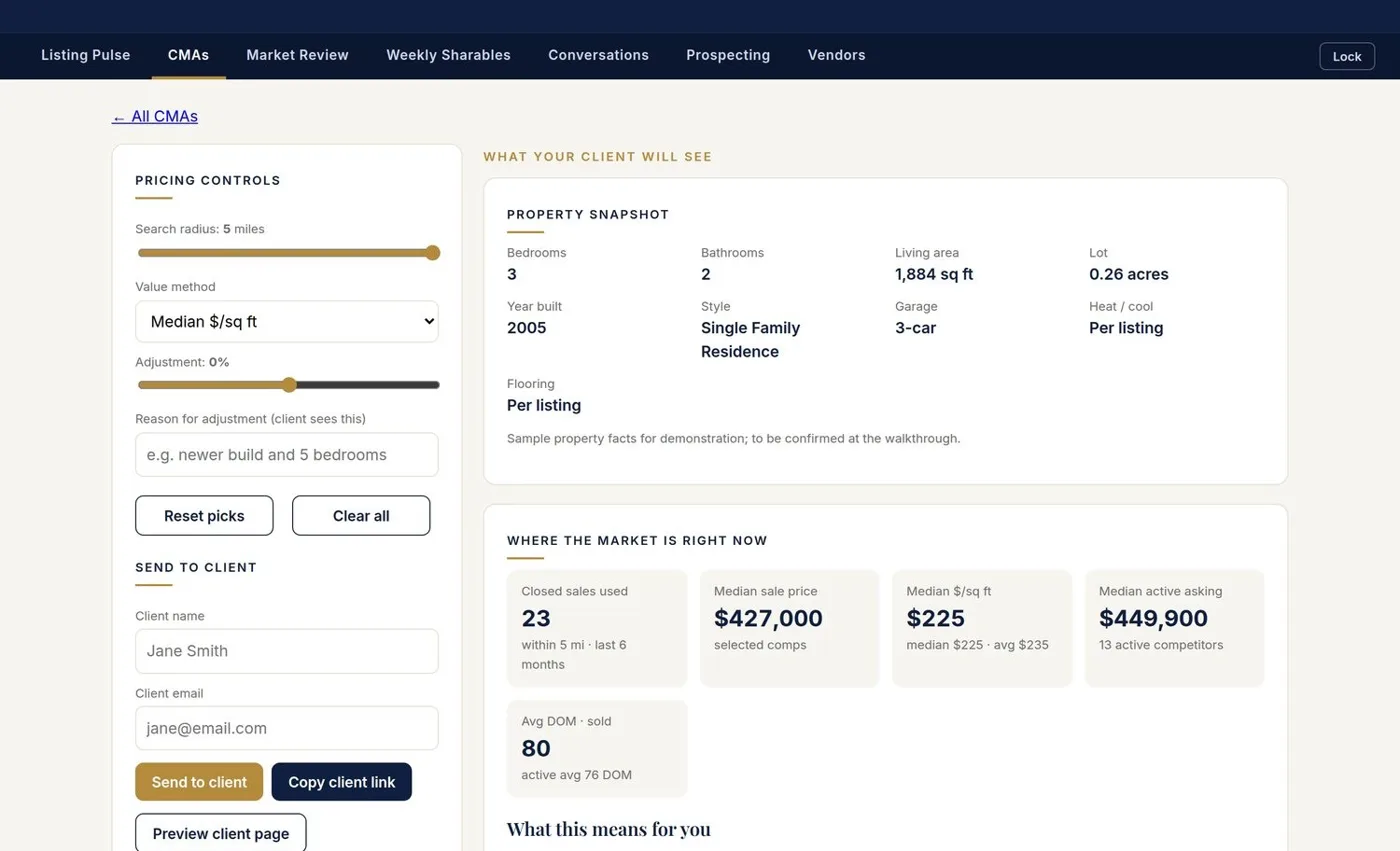Click the Clear all button
Image resolution: width=1400 pixels, height=851 pixels.
point(361,516)
